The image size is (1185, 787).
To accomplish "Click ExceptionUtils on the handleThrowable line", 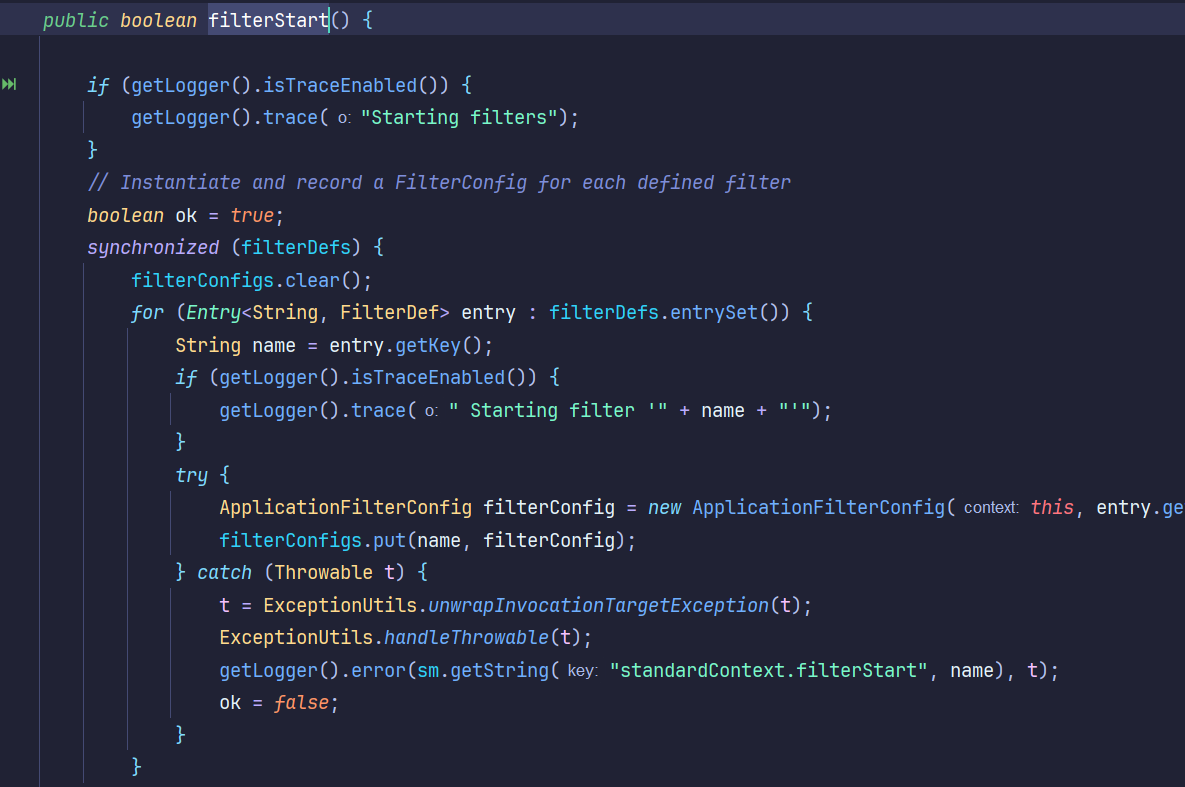I will [x=296, y=637].
